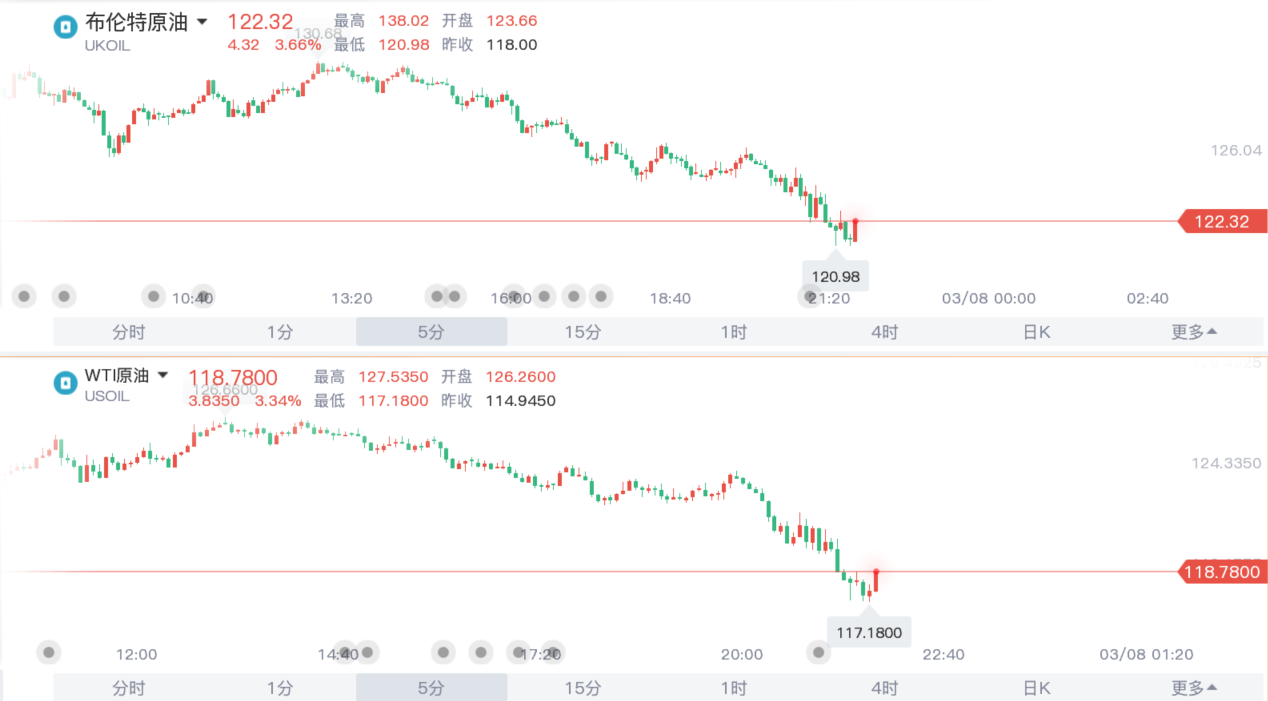Click the blue Brent crude UKOIL logo icon

click(x=65, y=27)
